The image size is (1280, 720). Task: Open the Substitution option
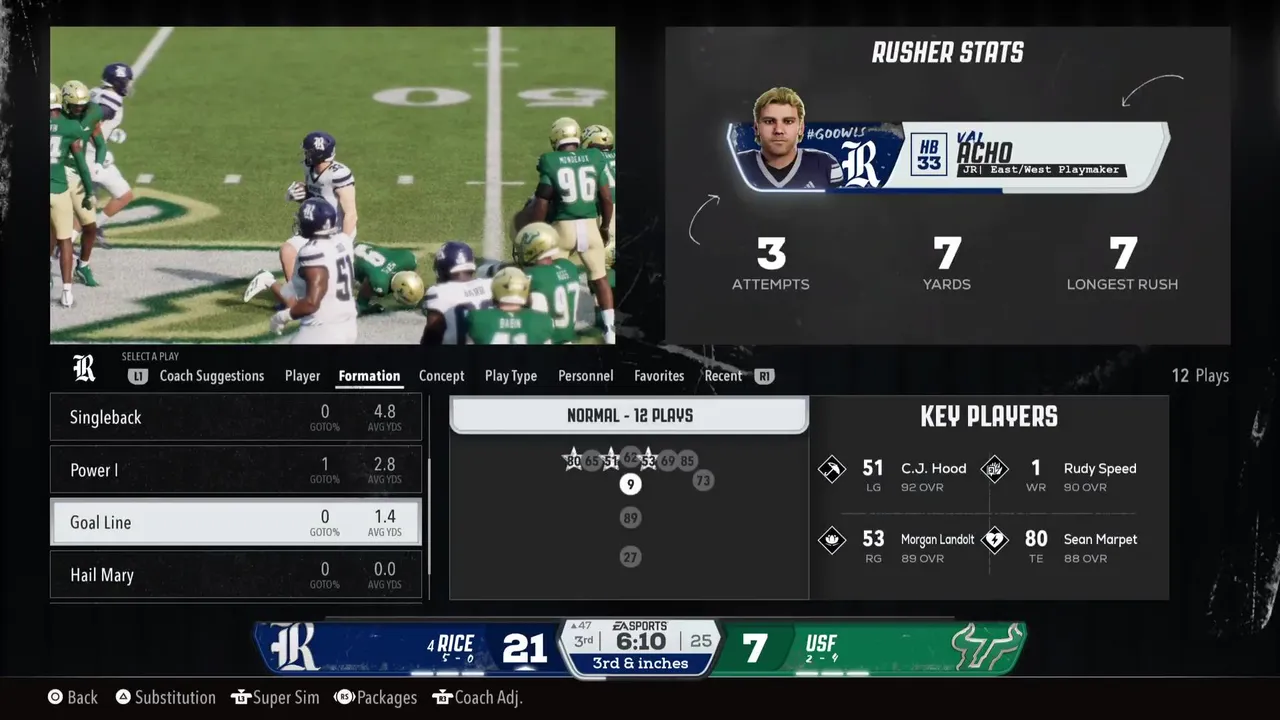coord(175,697)
